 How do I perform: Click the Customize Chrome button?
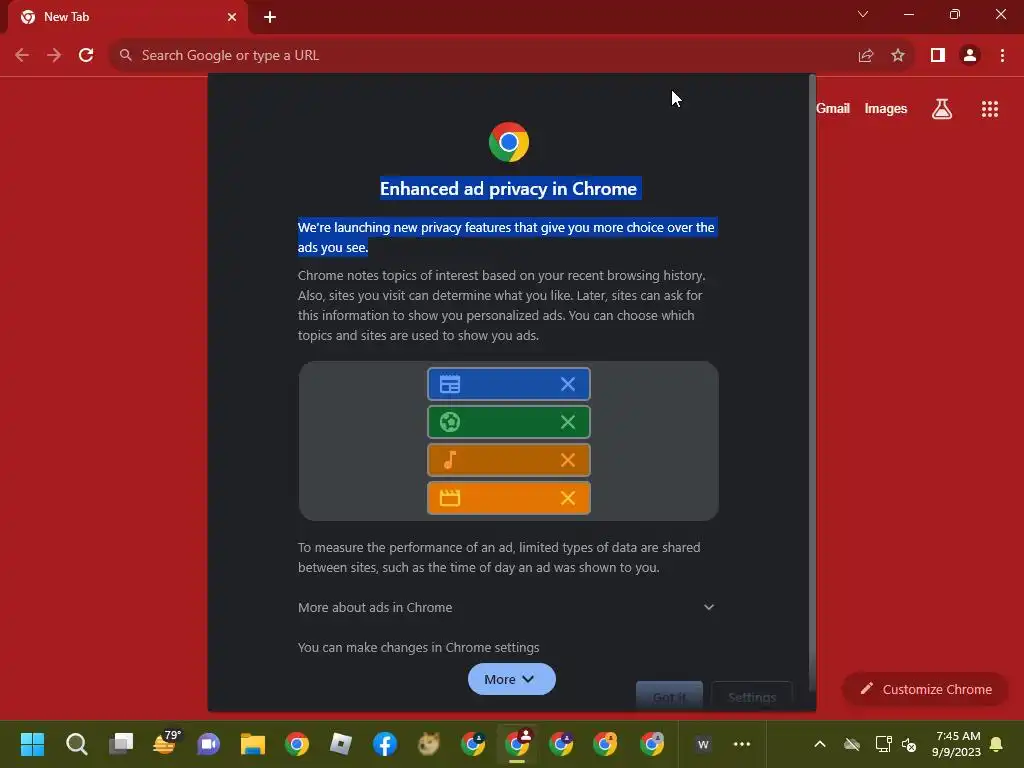tap(925, 689)
